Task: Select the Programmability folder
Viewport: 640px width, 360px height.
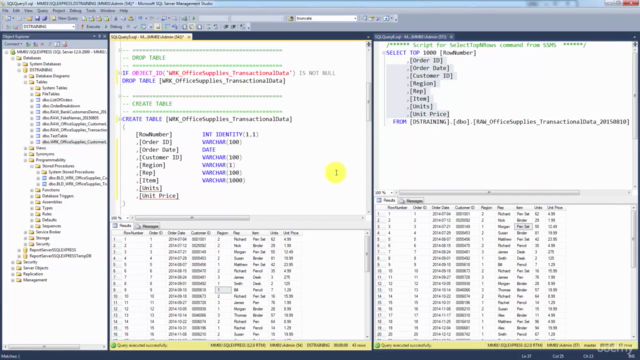Action: [x=51, y=160]
